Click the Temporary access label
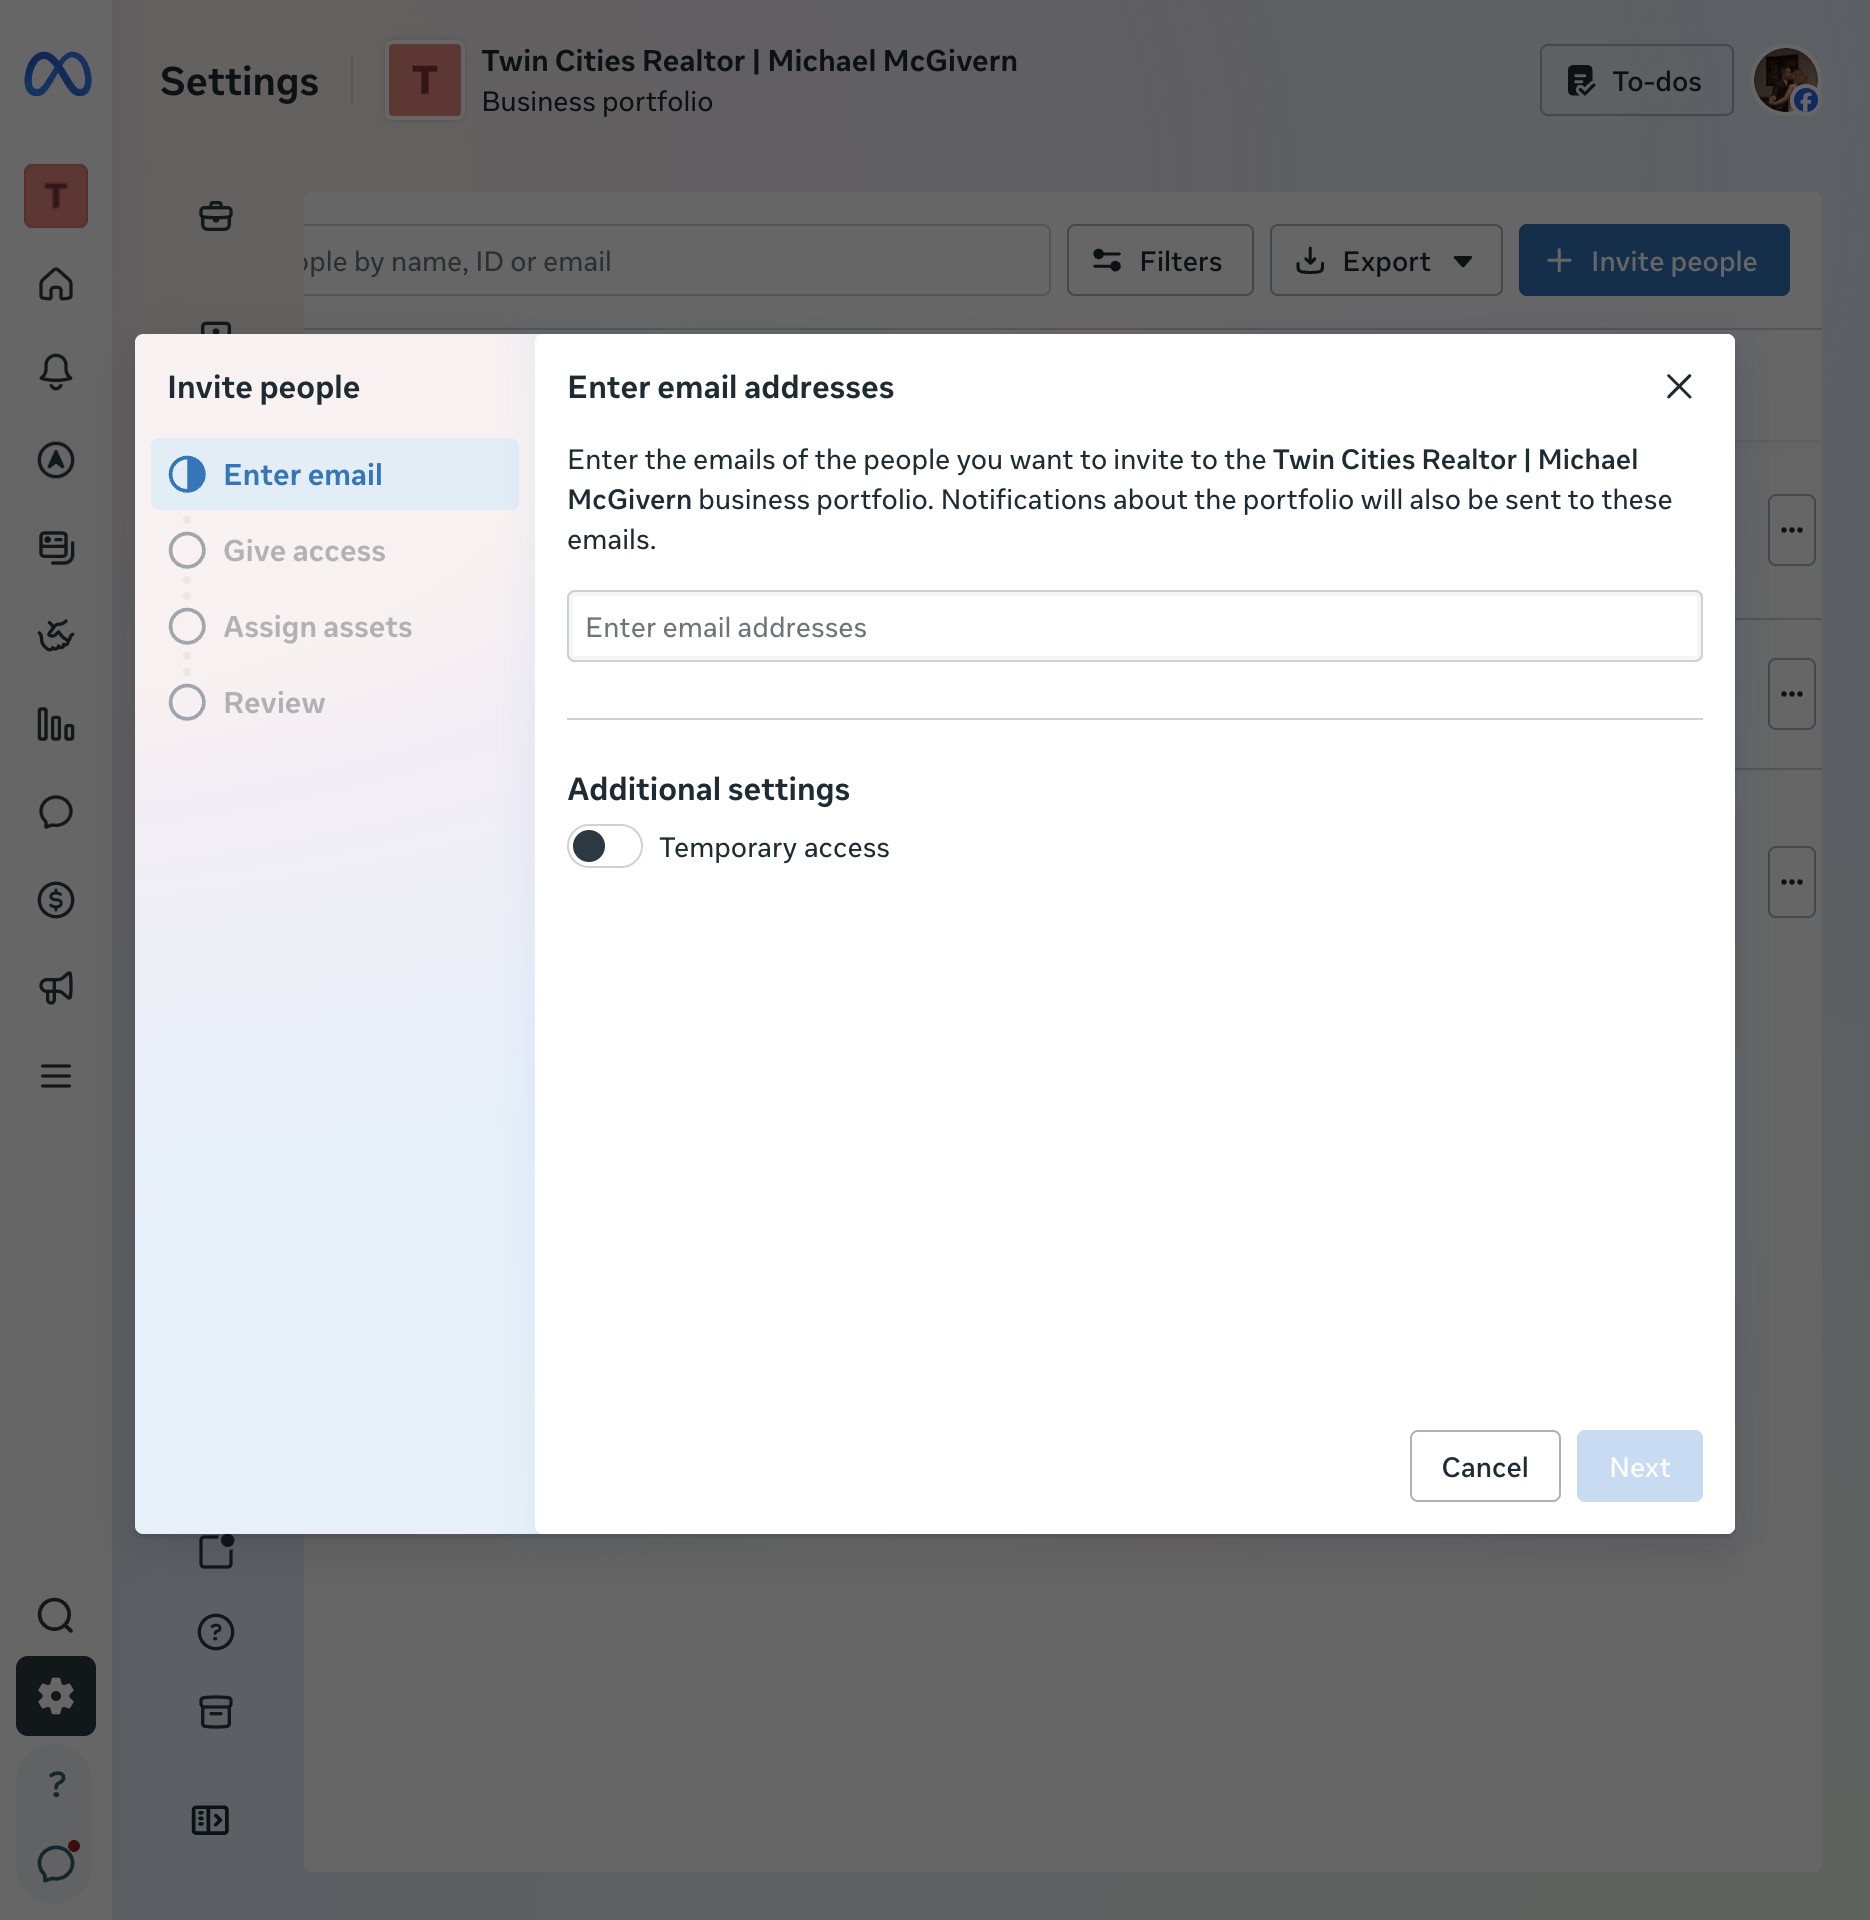Image resolution: width=1870 pixels, height=1920 pixels. click(774, 847)
